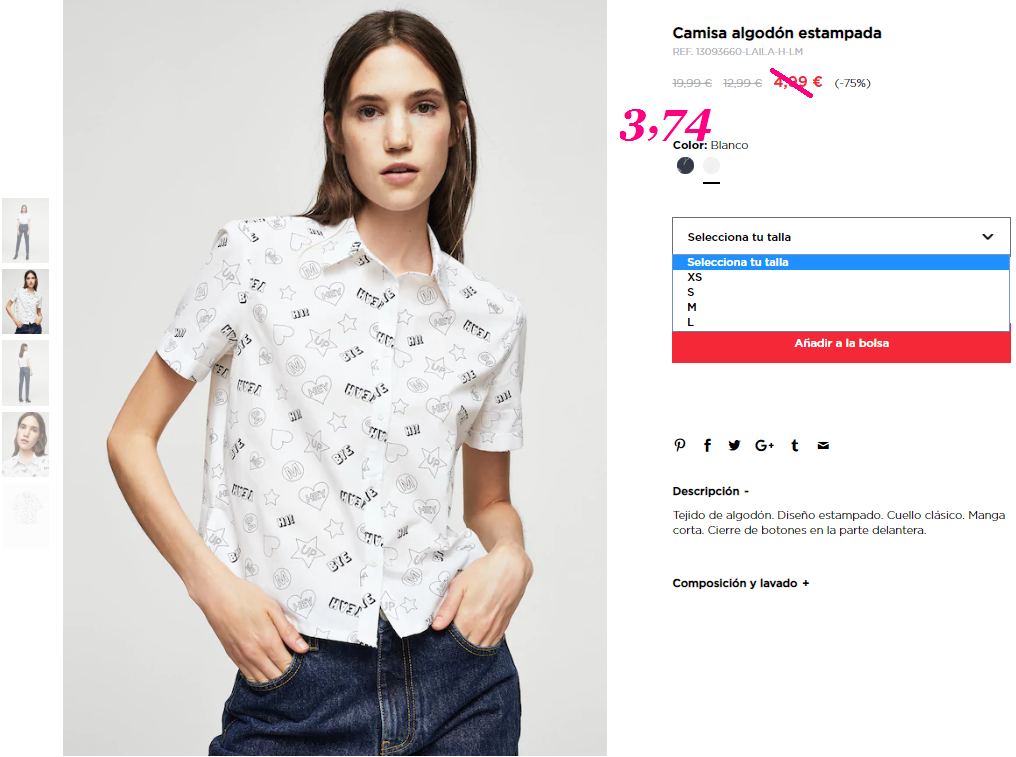Image resolution: width=1016 pixels, height=757 pixels.
Task: Share product by email envelope icon
Action: coord(823,445)
